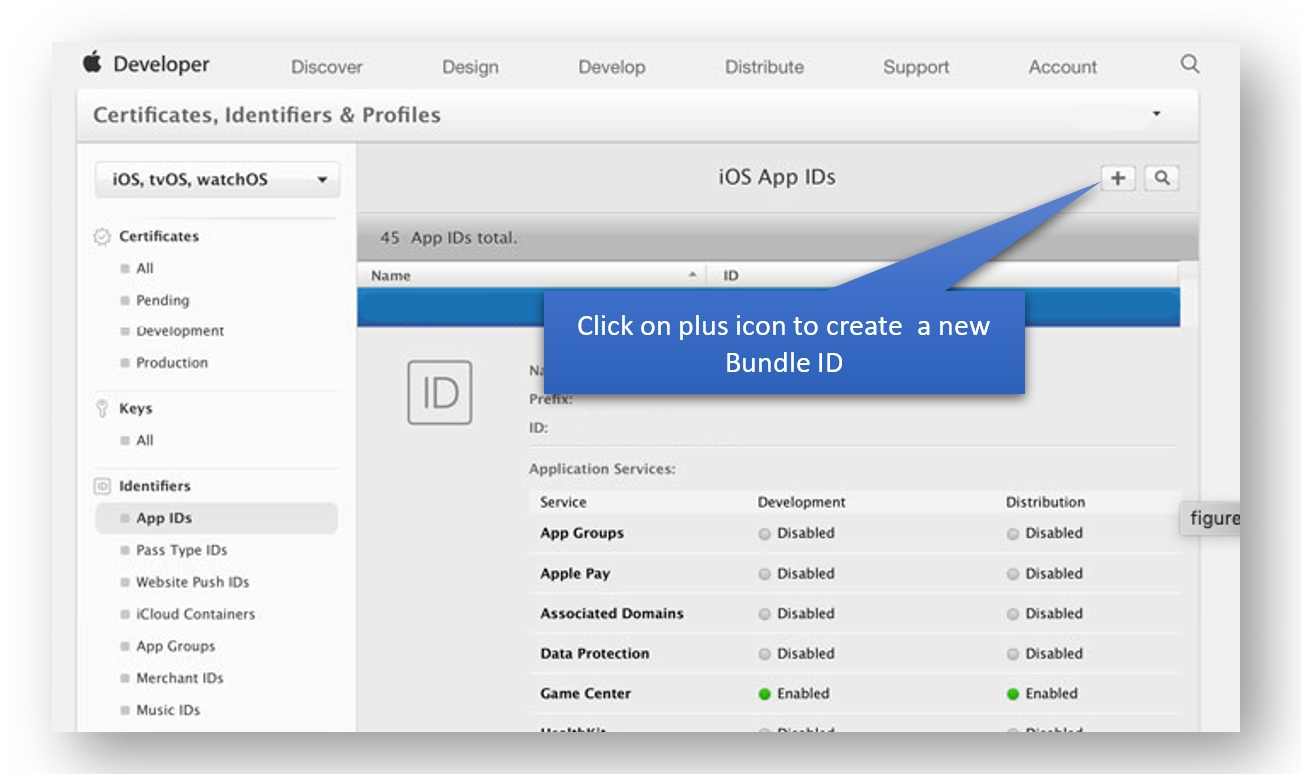Click Associated Domains Development Disabled status
The image size is (1301, 774).
796,613
